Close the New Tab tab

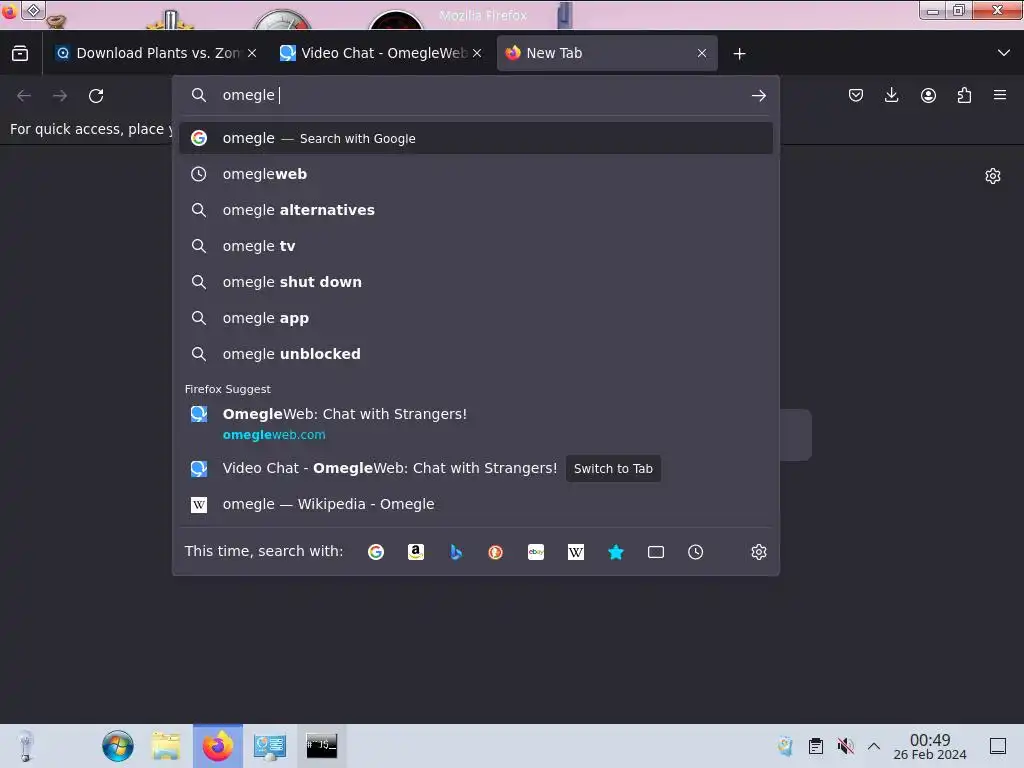(x=702, y=53)
